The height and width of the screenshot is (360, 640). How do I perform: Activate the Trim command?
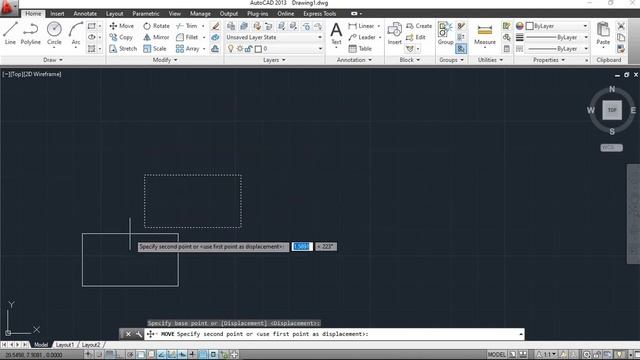[187, 26]
